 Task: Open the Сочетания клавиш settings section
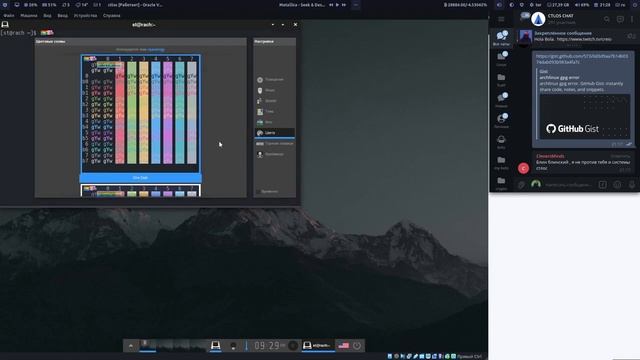click(274, 144)
